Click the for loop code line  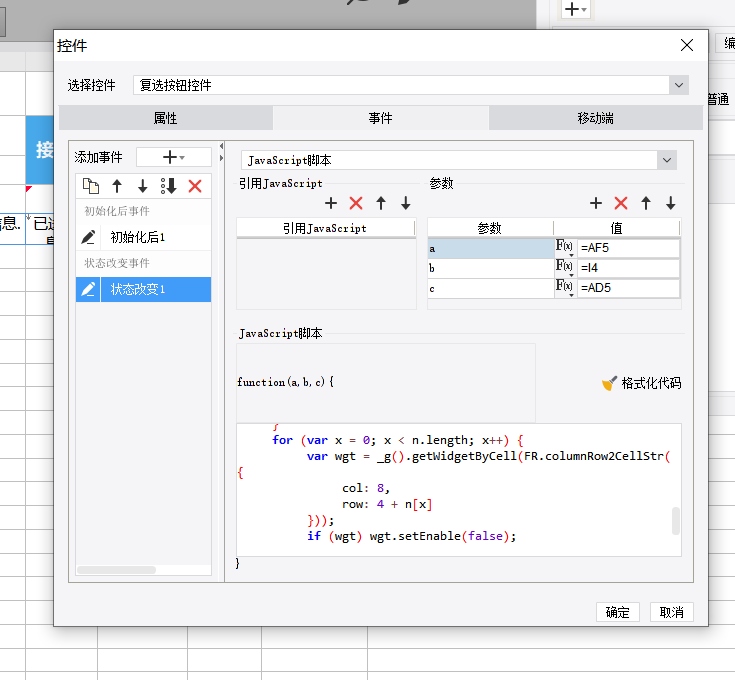398,440
